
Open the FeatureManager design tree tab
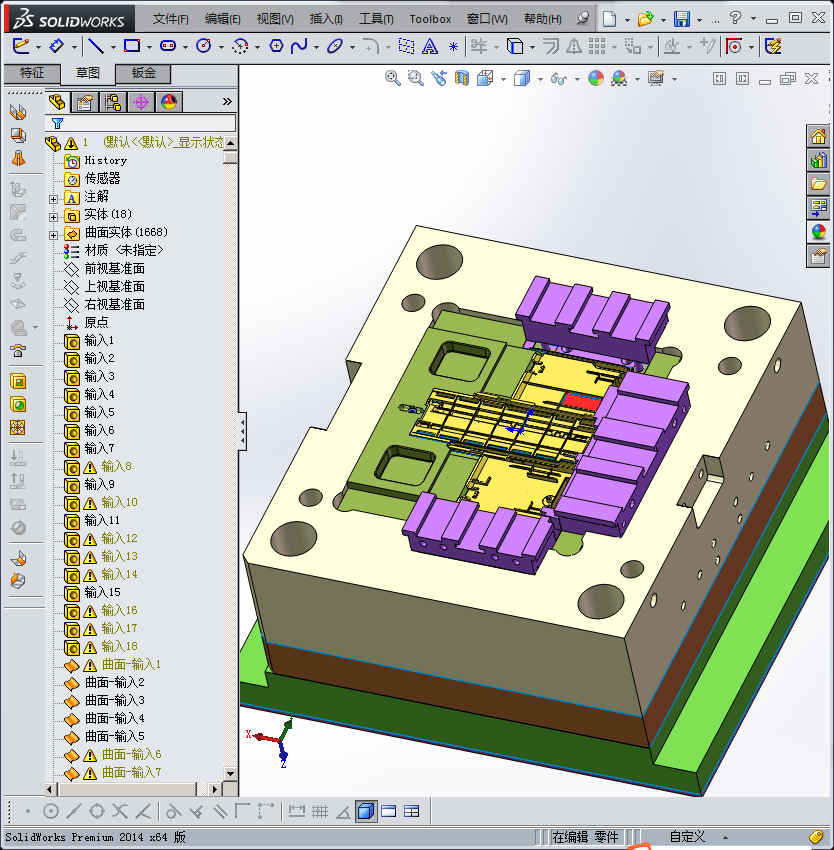[56, 102]
